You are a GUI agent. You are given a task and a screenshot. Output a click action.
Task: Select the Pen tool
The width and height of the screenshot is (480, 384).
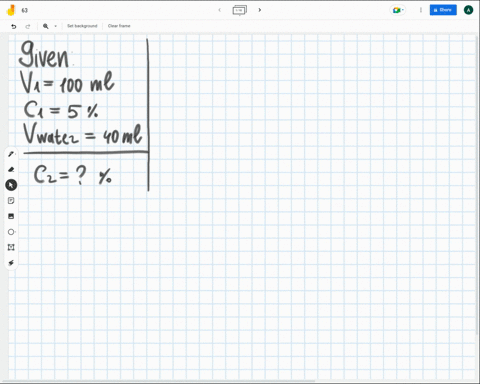[x=11, y=154]
